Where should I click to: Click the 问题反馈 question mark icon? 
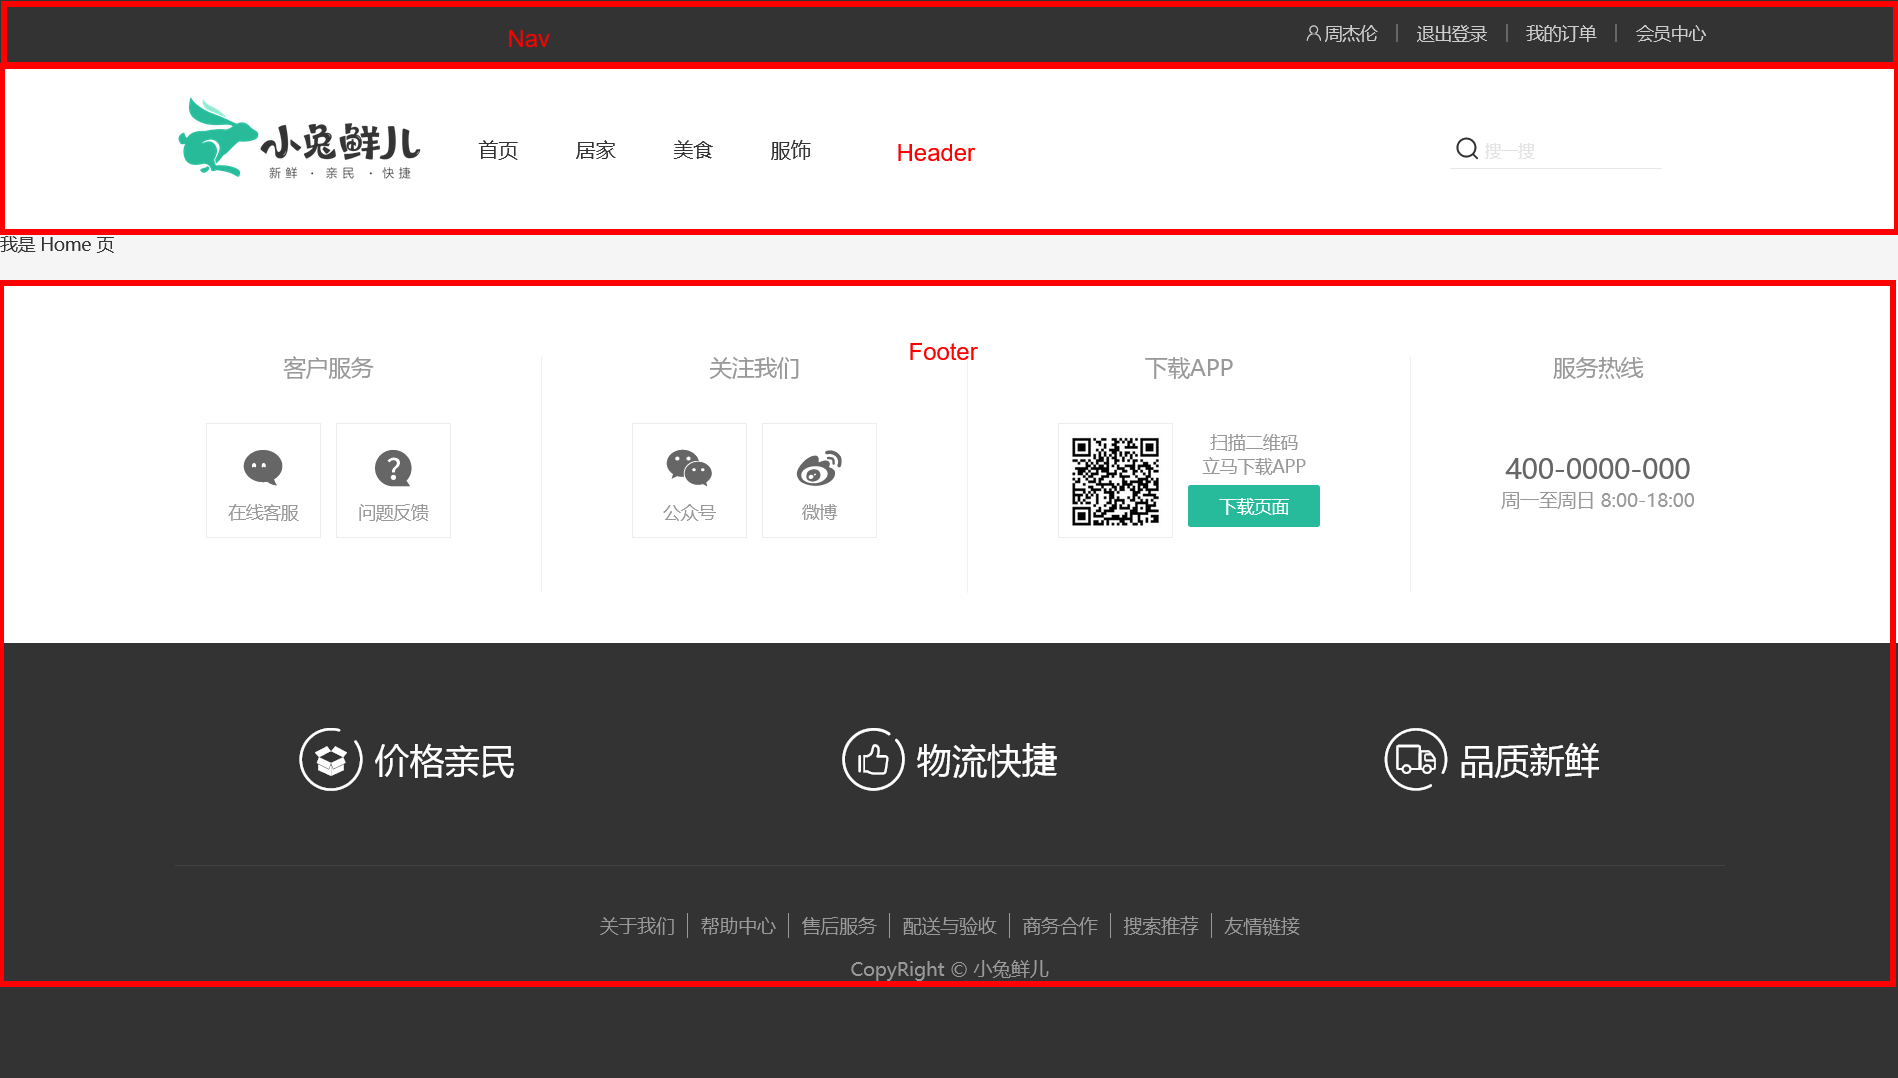(393, 468)
